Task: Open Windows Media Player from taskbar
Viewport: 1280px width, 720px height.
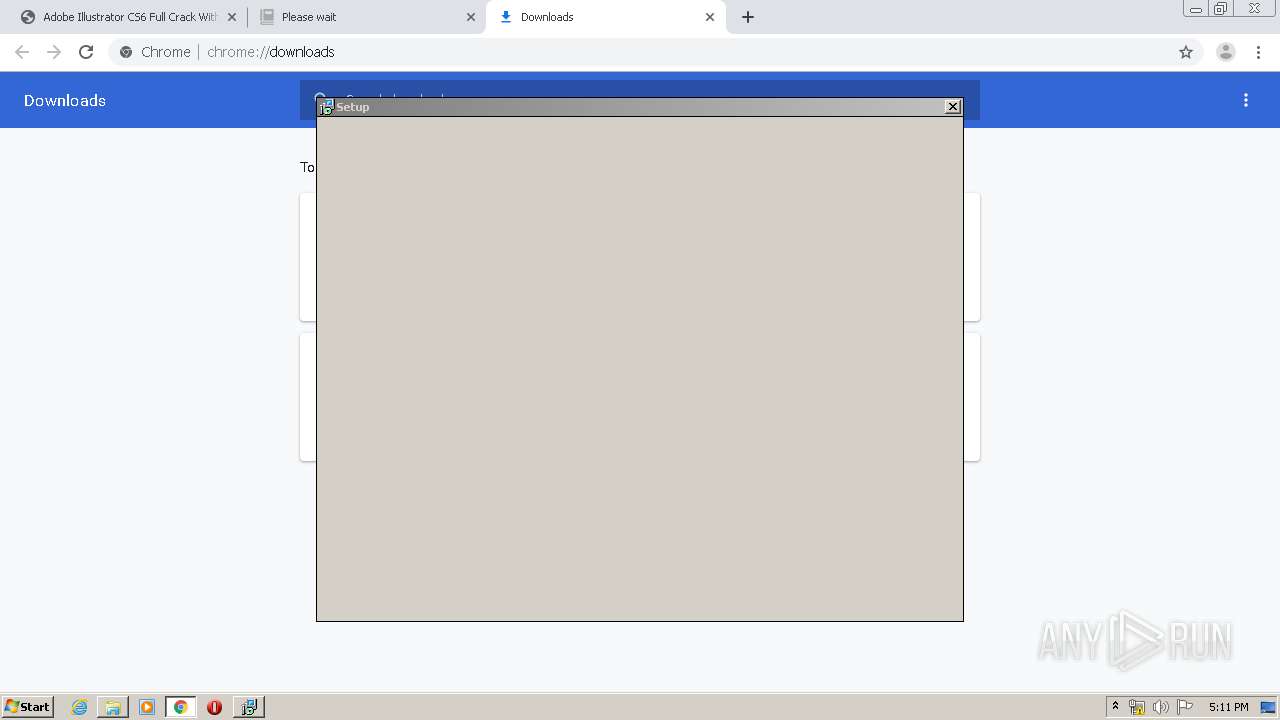Action: tap(147, 707)
